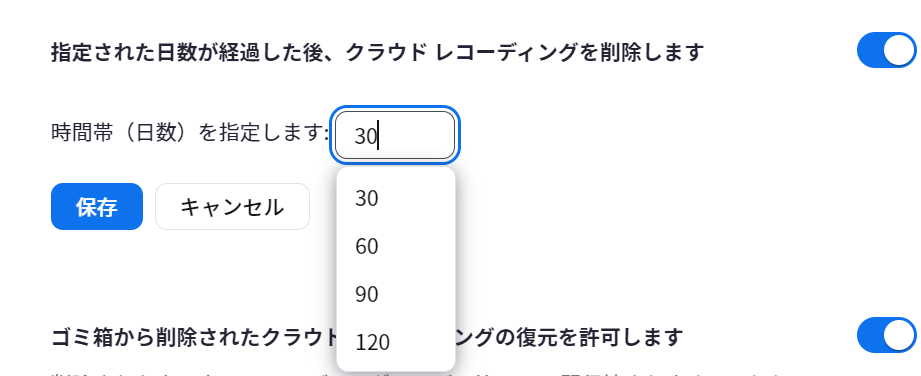Disable auto-delete cloud recordings toggle

coord(888,51)
